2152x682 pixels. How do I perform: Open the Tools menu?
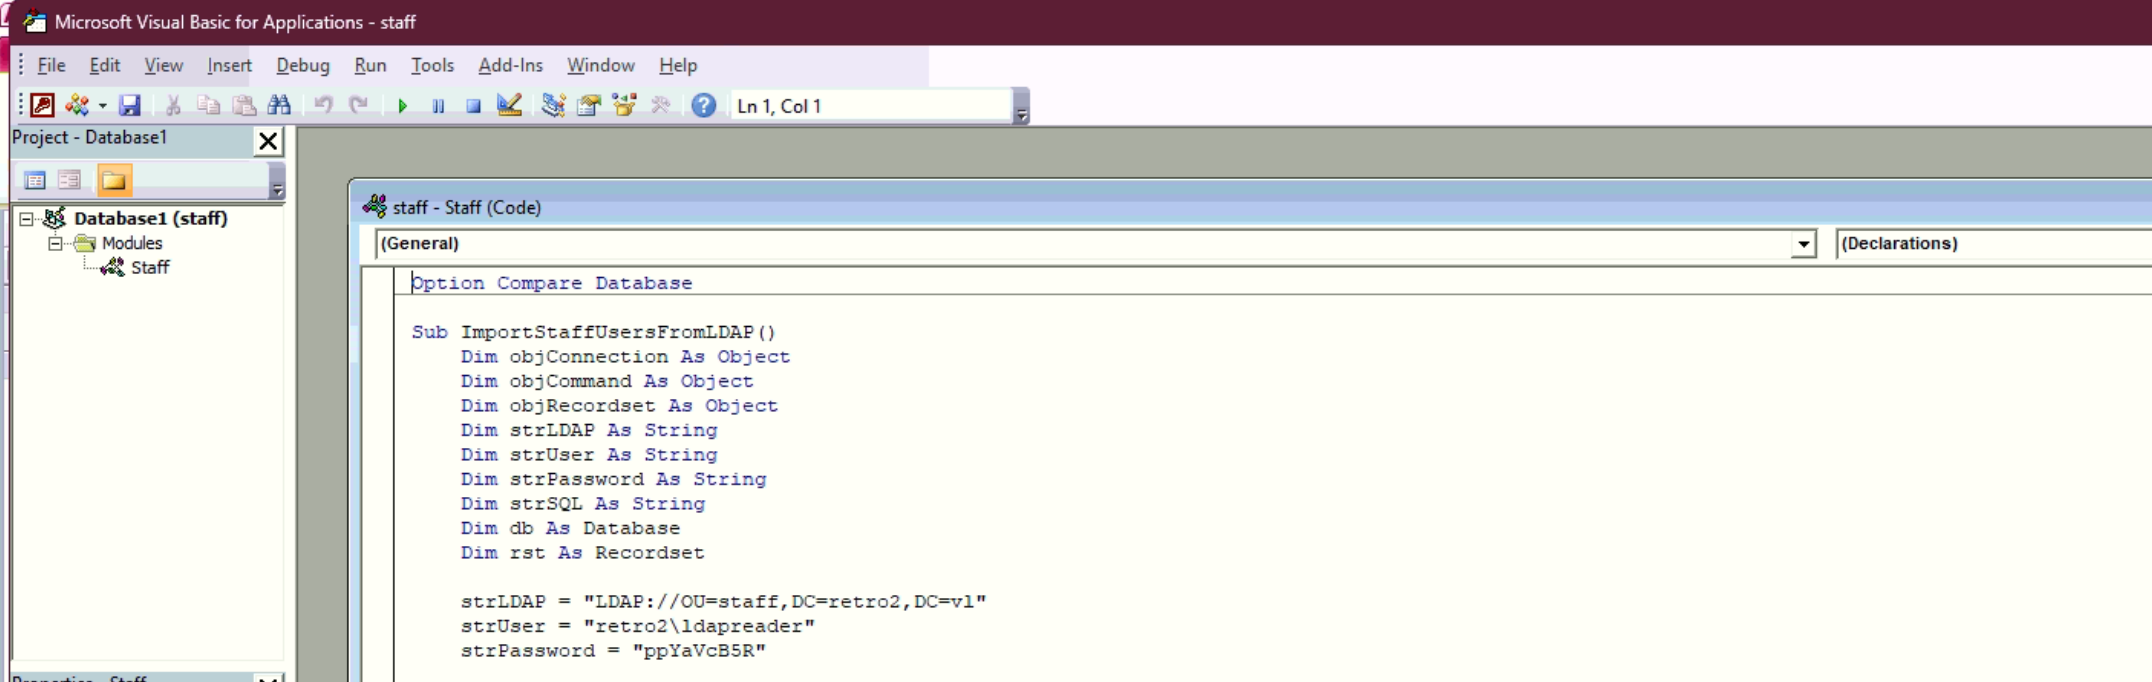tap(432, 65)
